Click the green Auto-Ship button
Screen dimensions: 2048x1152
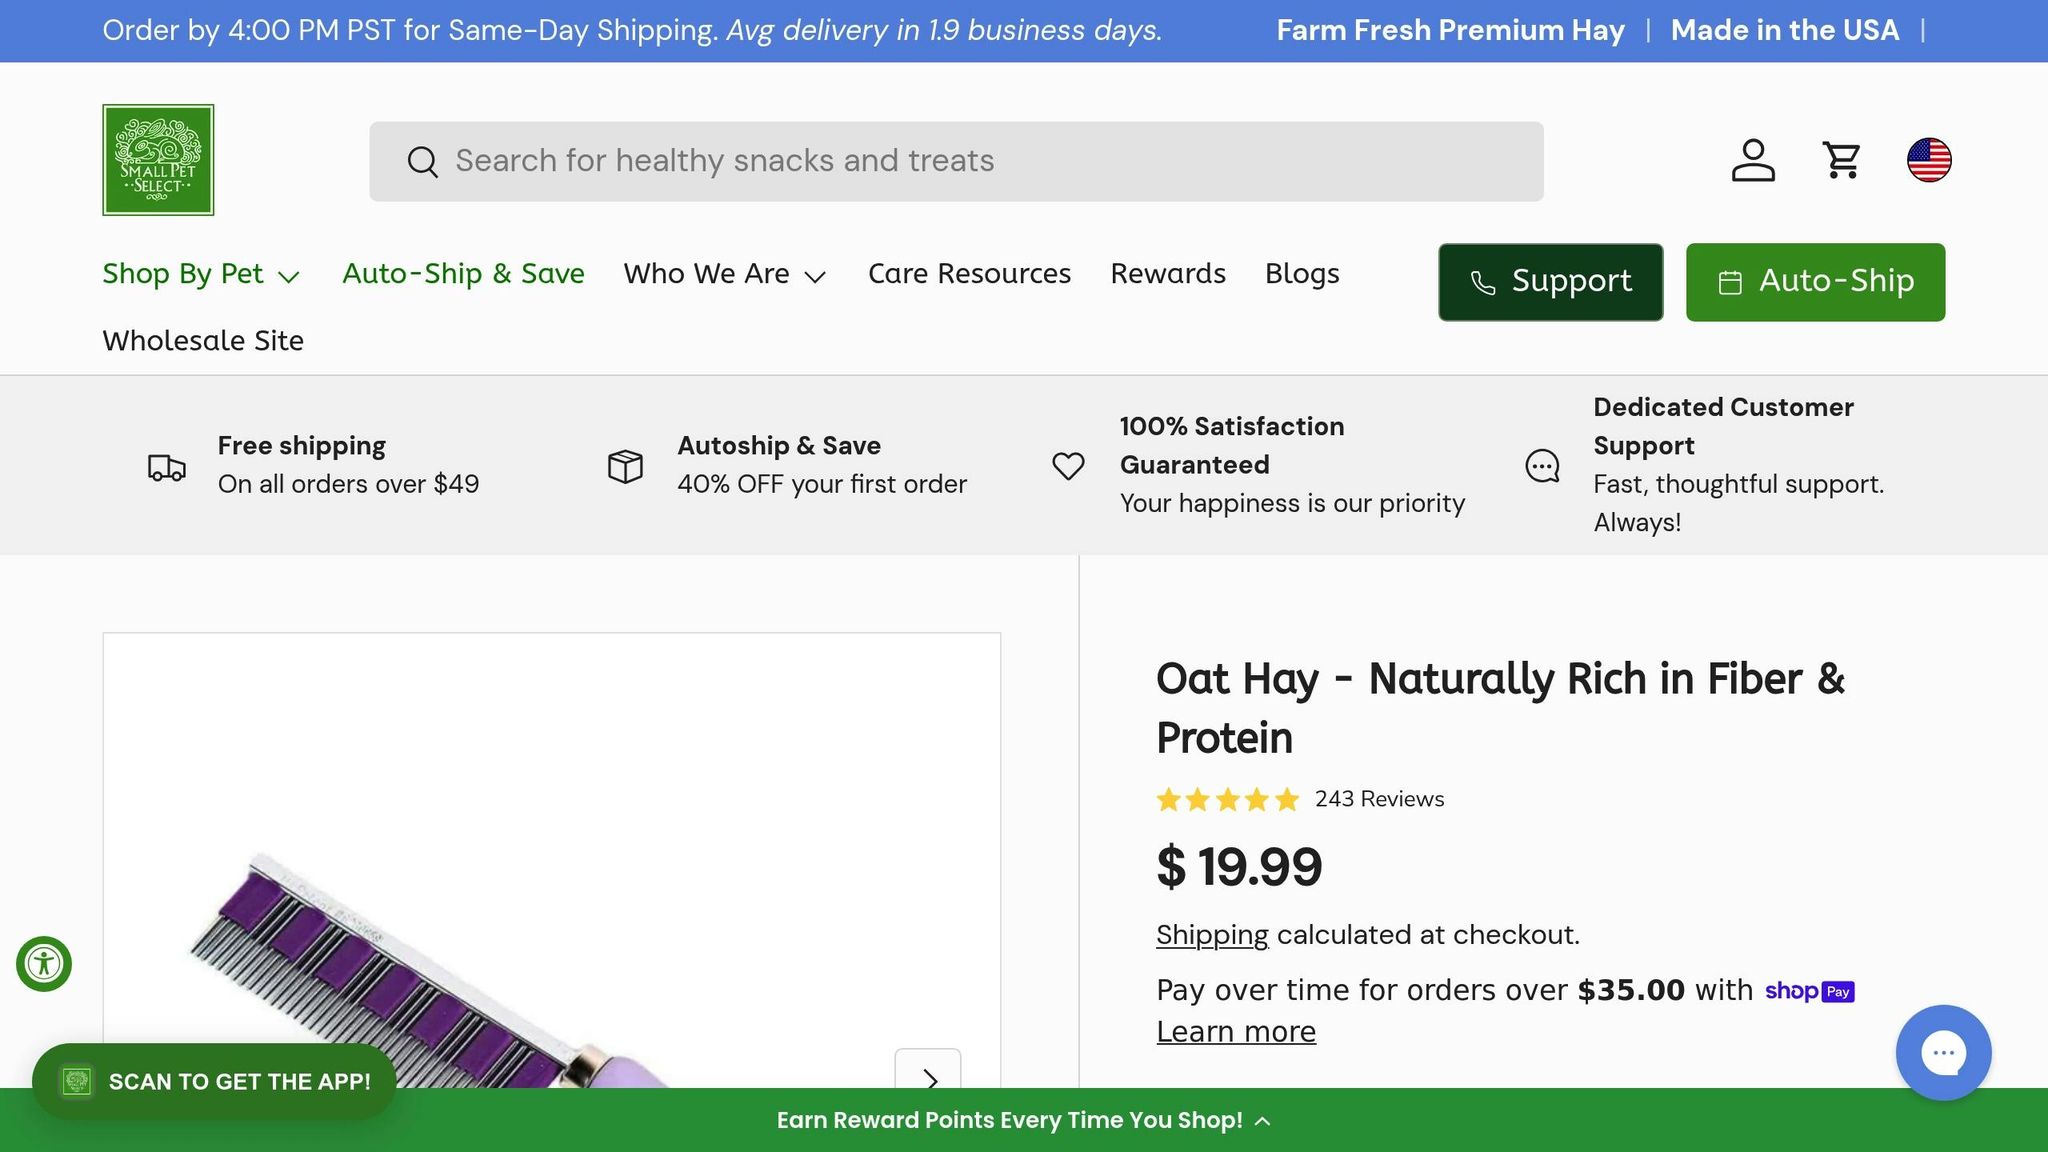click(1815, 282)
